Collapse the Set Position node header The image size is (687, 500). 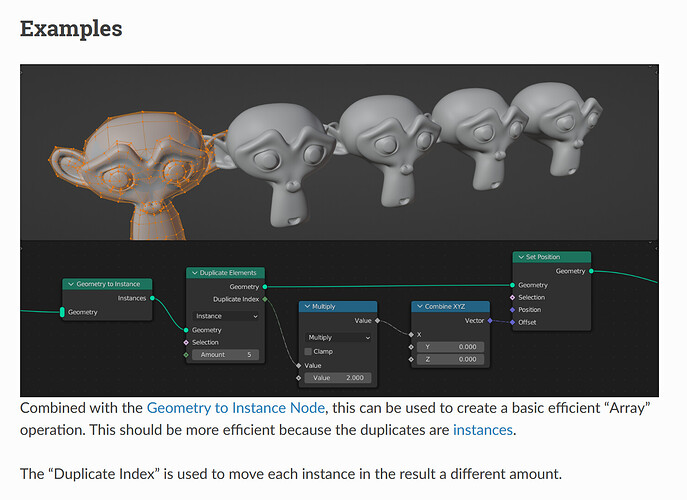(x=552, y=257)
